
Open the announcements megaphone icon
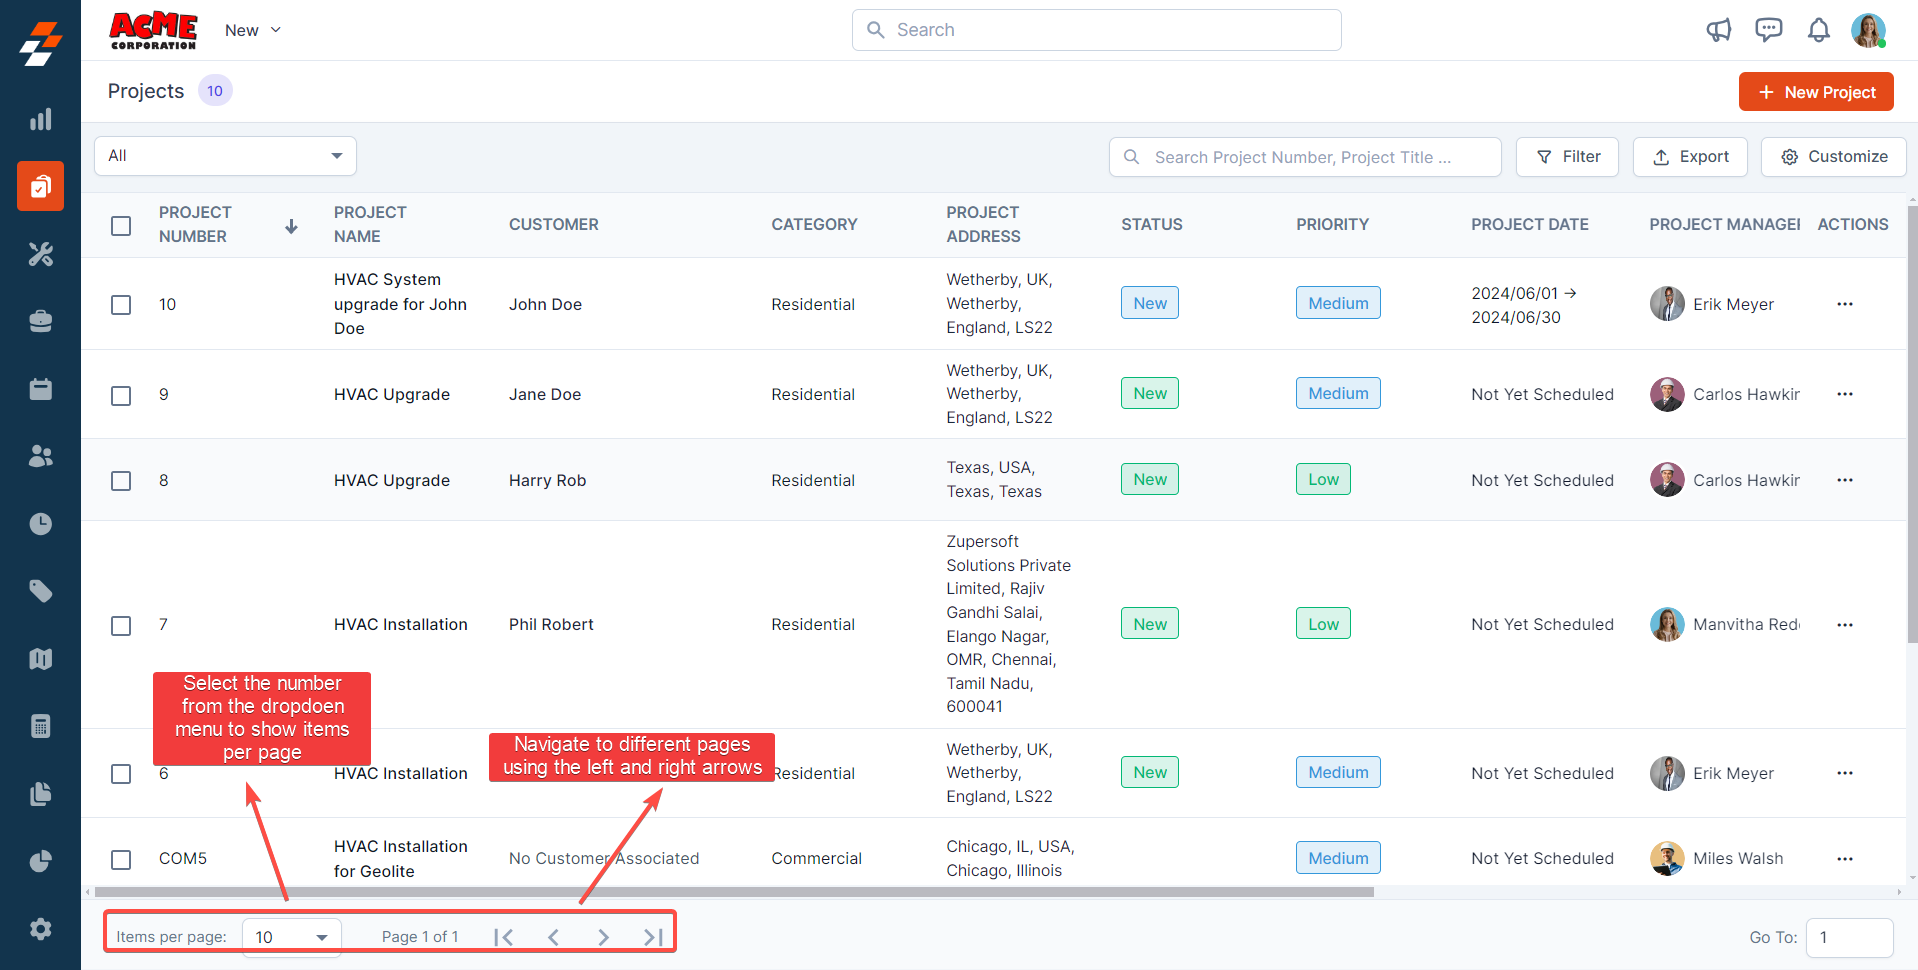coord(1718,30)
